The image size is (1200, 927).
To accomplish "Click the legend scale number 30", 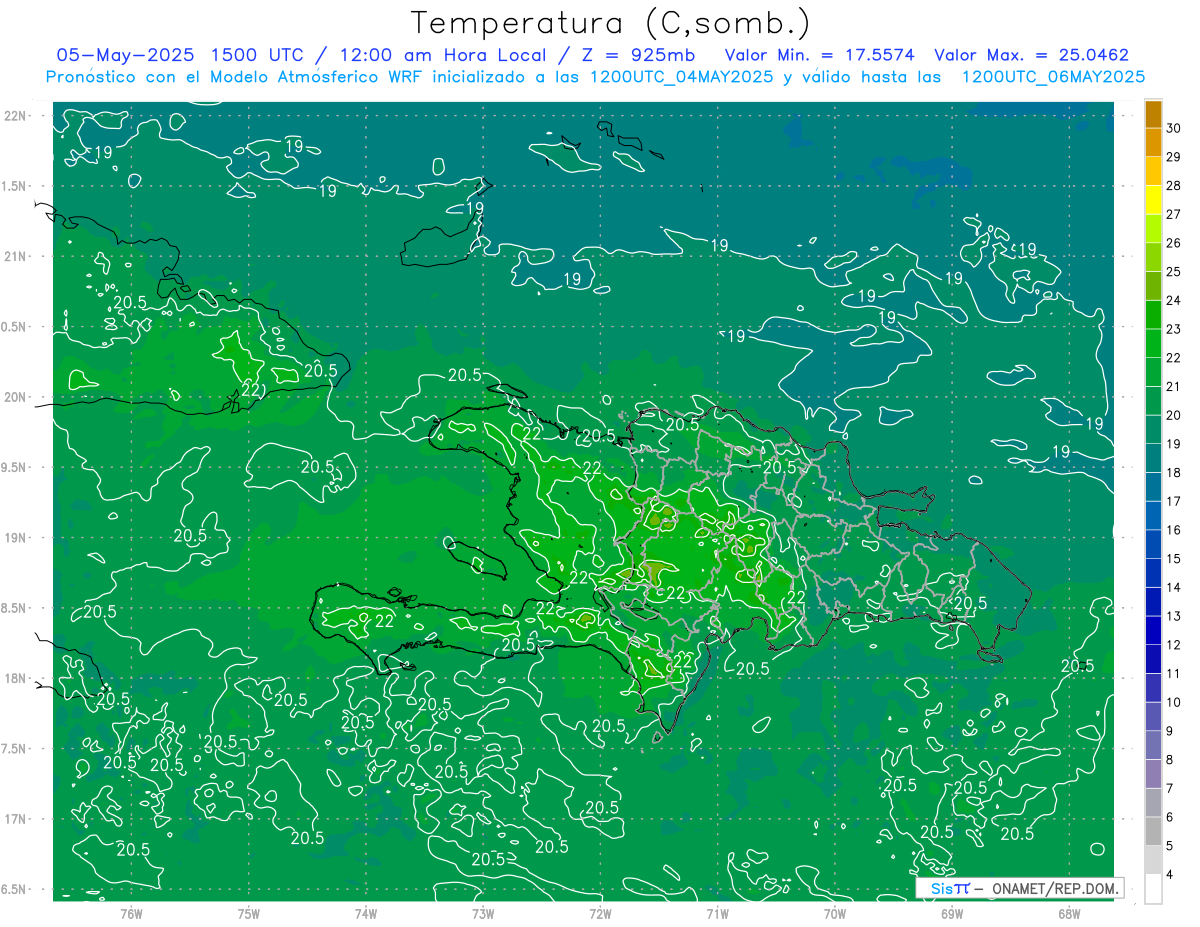I will tap(1173, 128).
